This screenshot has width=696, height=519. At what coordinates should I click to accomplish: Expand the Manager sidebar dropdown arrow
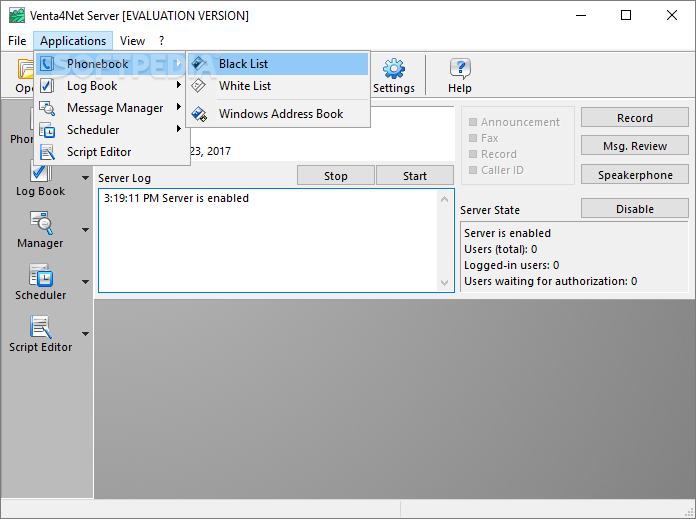click(86, 230)
